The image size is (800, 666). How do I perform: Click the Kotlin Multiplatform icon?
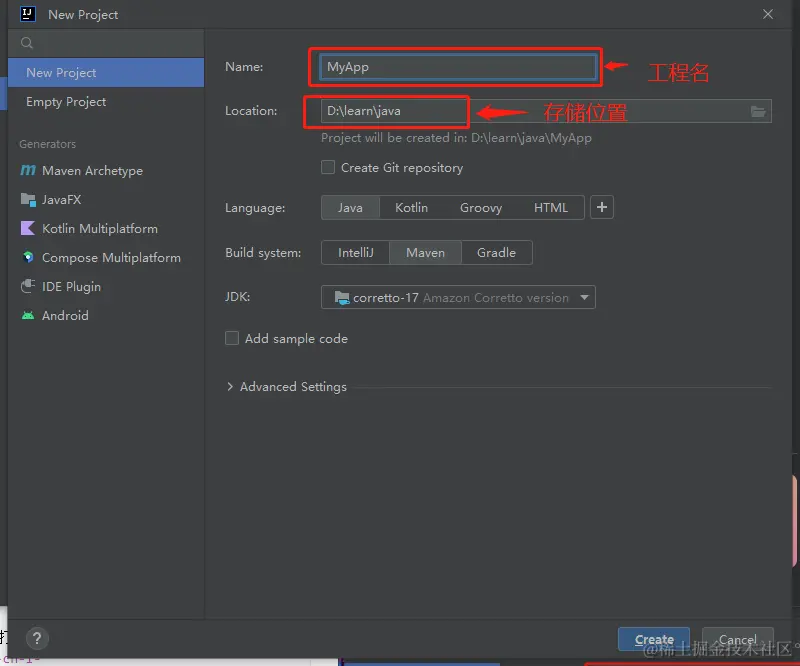pos(28,228)
